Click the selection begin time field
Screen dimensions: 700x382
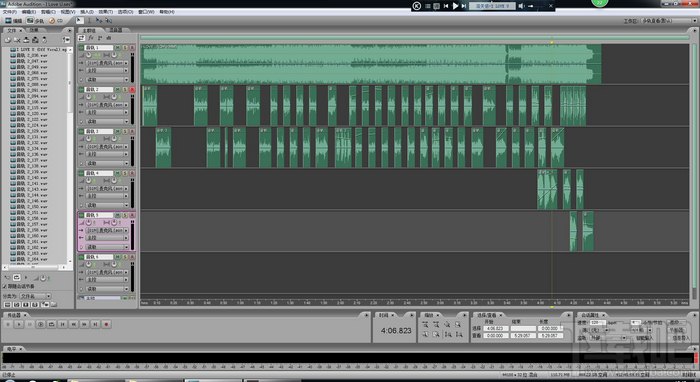click(495, 328)
